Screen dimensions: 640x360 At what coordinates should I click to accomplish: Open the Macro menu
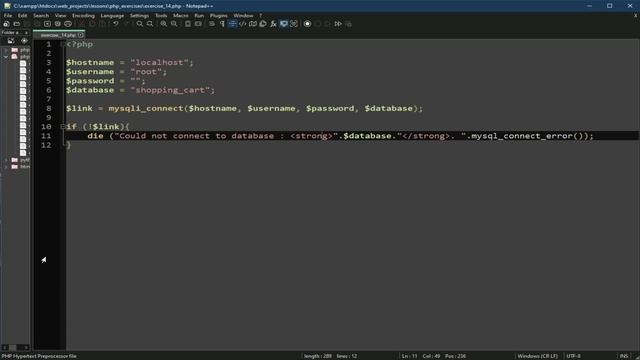tap(180, 16)
